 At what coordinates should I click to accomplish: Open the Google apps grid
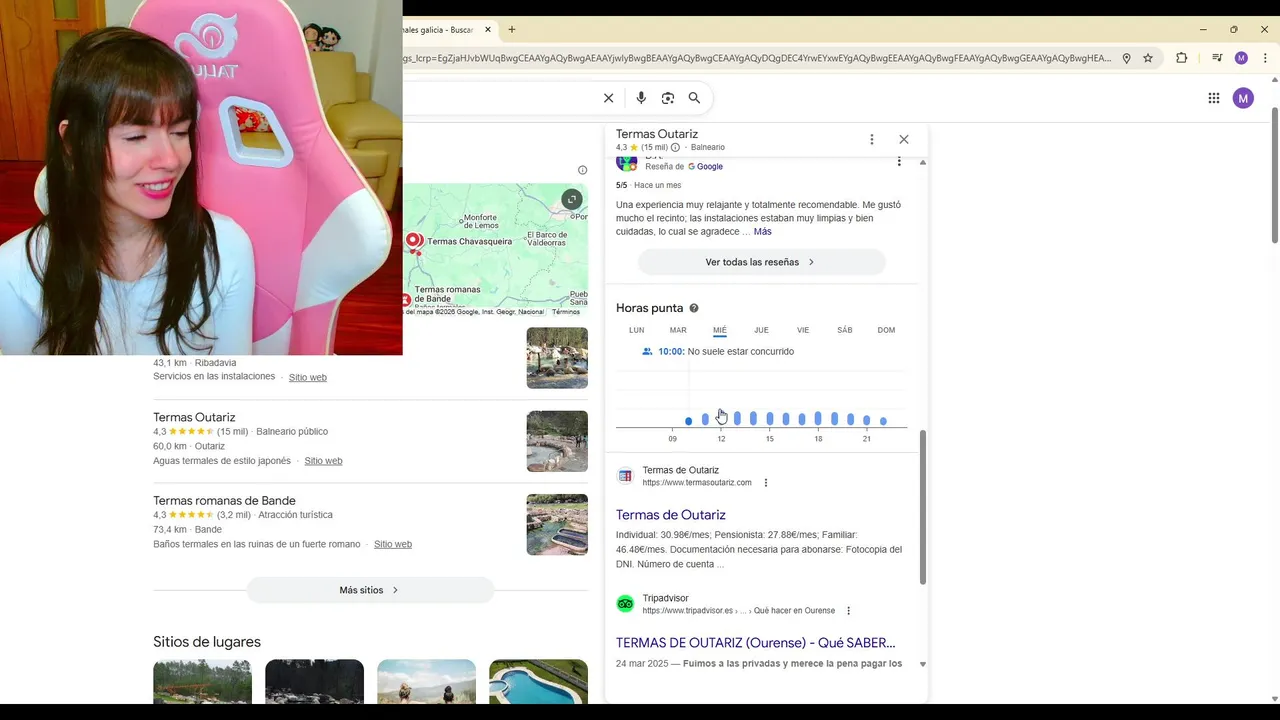[x=1214, y=98]
